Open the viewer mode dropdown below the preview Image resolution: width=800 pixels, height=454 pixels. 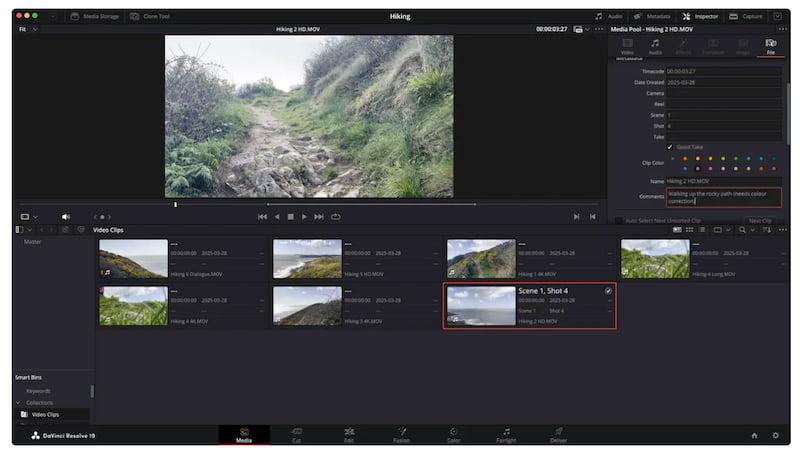click(x=29, y=217)
